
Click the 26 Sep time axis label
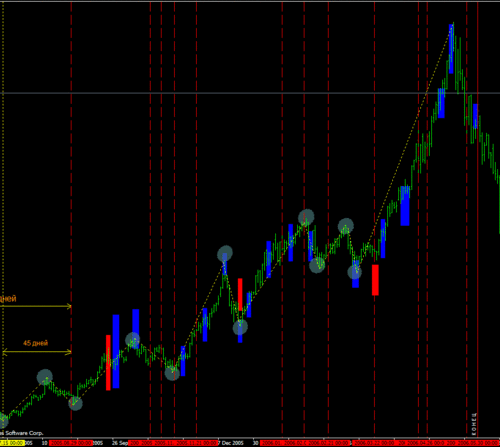coord(120,443)
